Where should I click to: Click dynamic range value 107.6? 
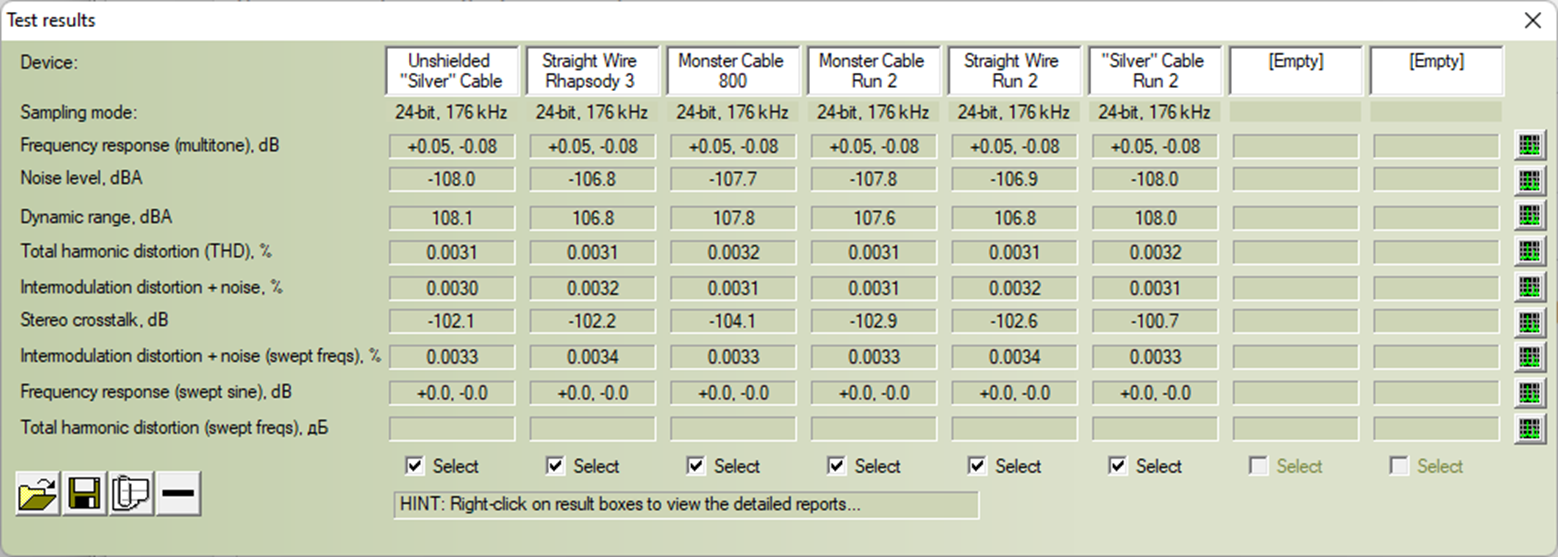coord(873,218)
